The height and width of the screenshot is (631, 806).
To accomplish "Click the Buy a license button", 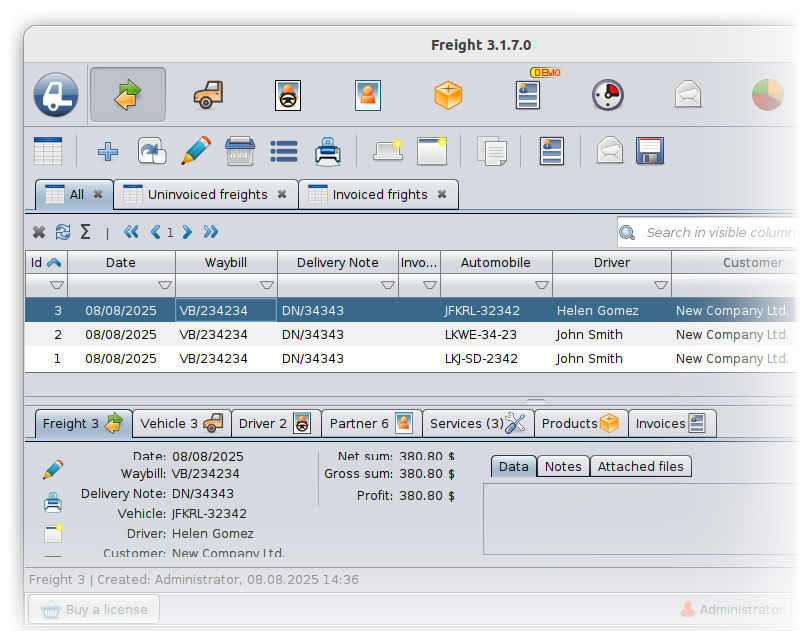I will [94, 609].
